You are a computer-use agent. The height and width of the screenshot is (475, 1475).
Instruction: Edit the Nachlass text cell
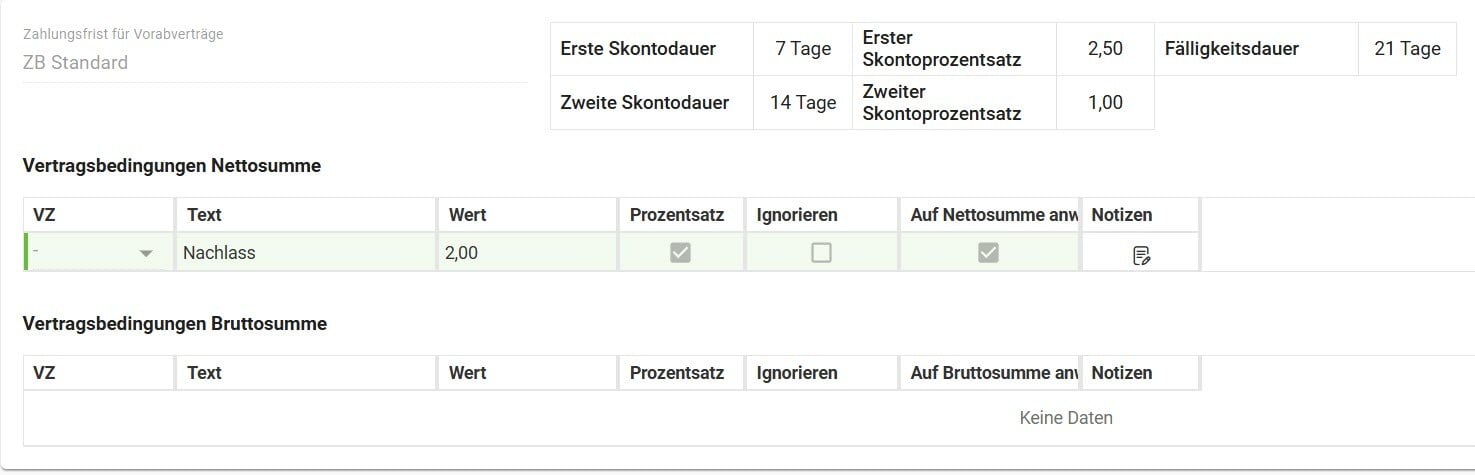click(306, 253)
